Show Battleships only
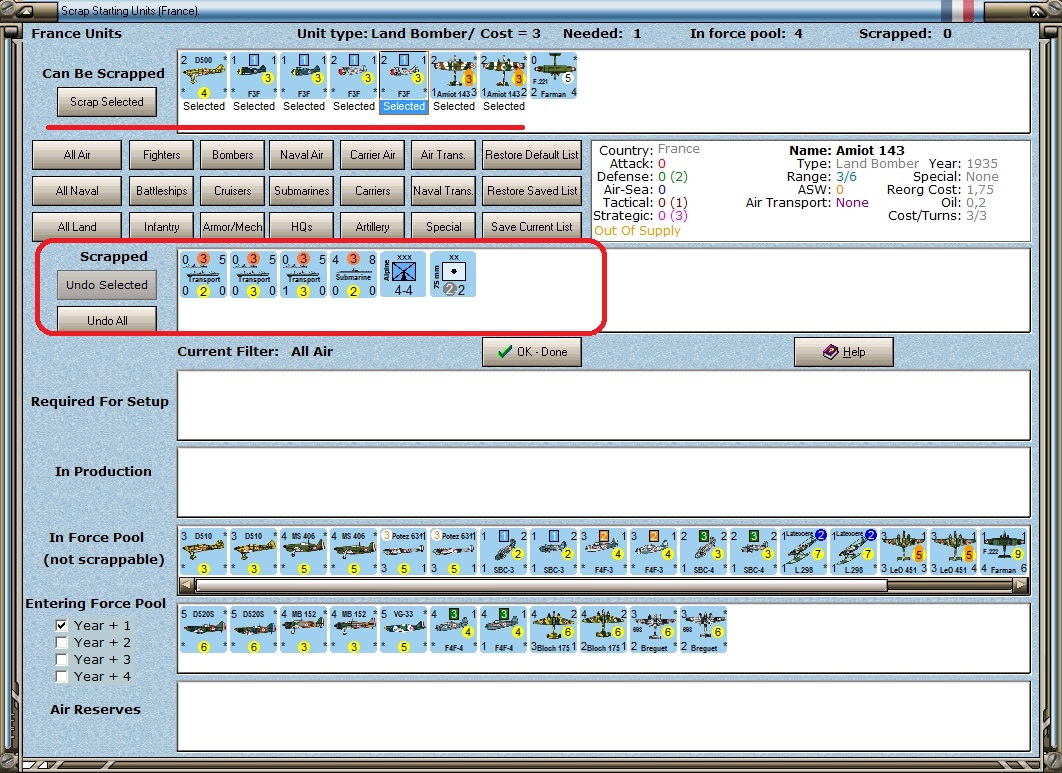 161,191
